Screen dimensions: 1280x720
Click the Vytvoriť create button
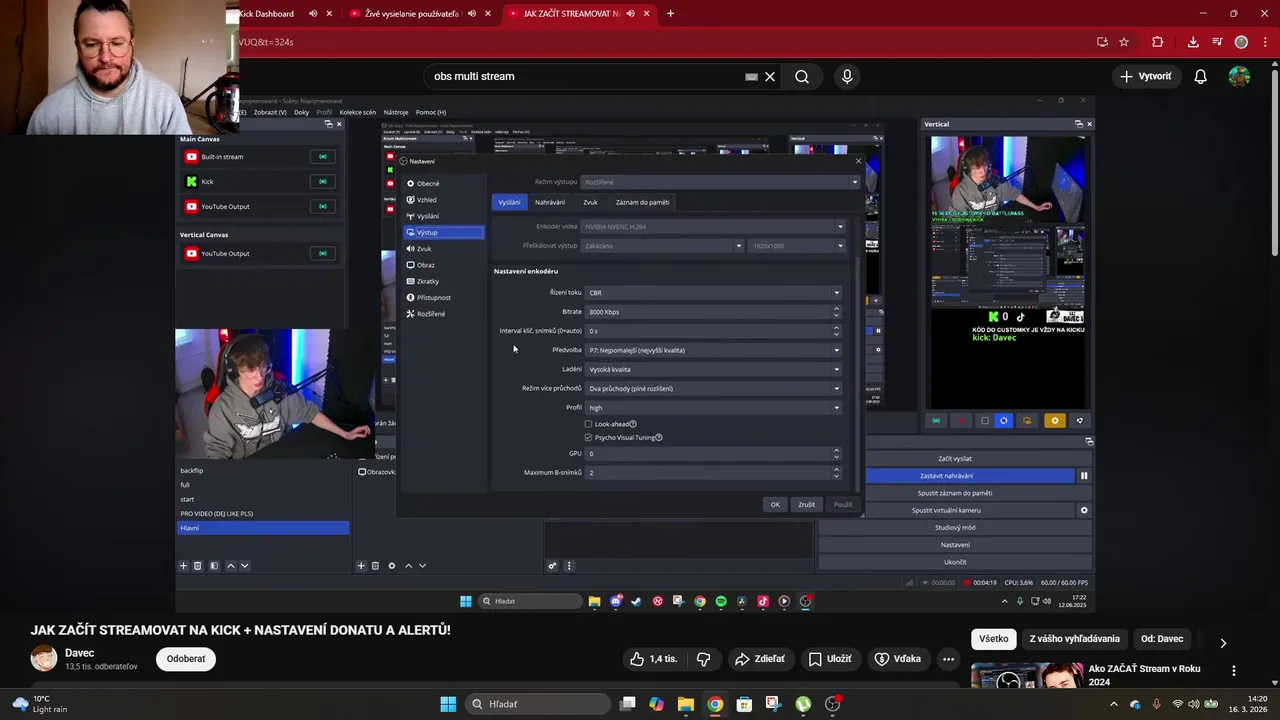(1145, 76)
